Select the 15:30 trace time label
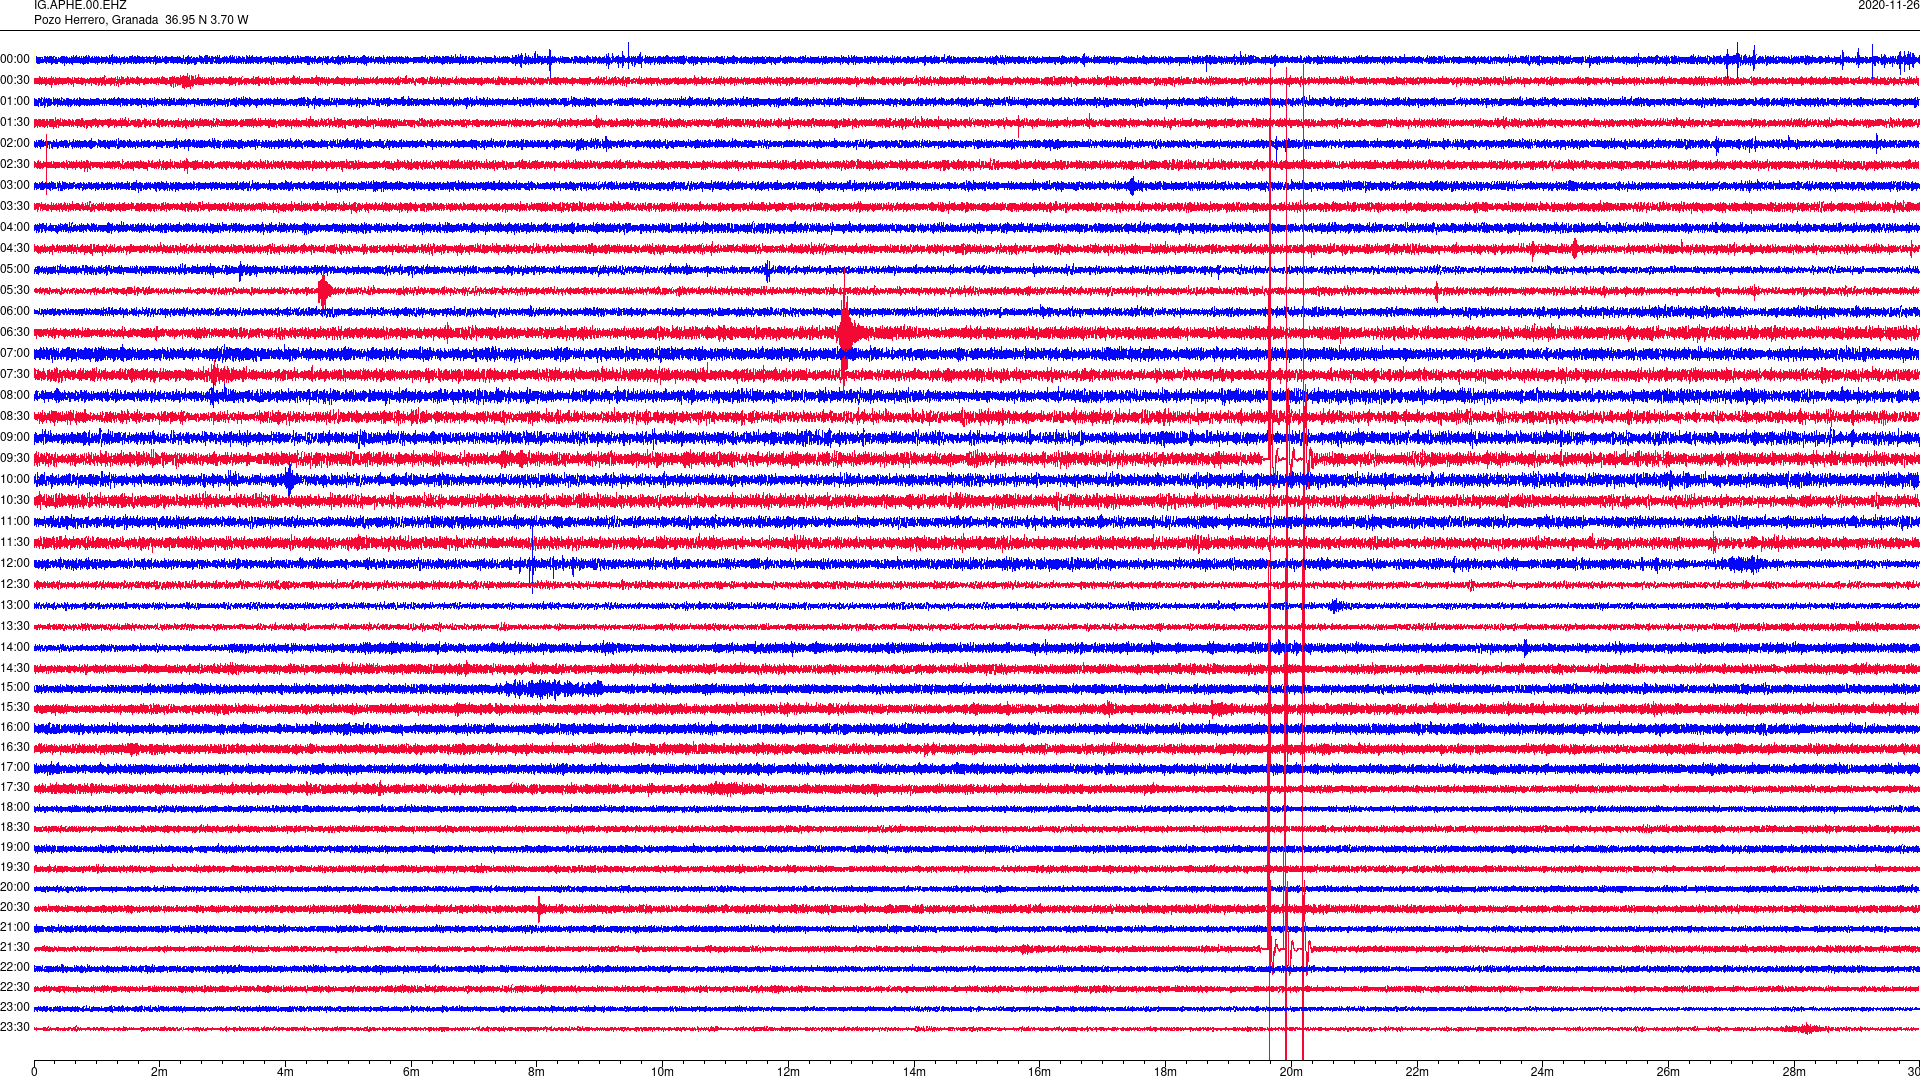 tap(15, 707)
